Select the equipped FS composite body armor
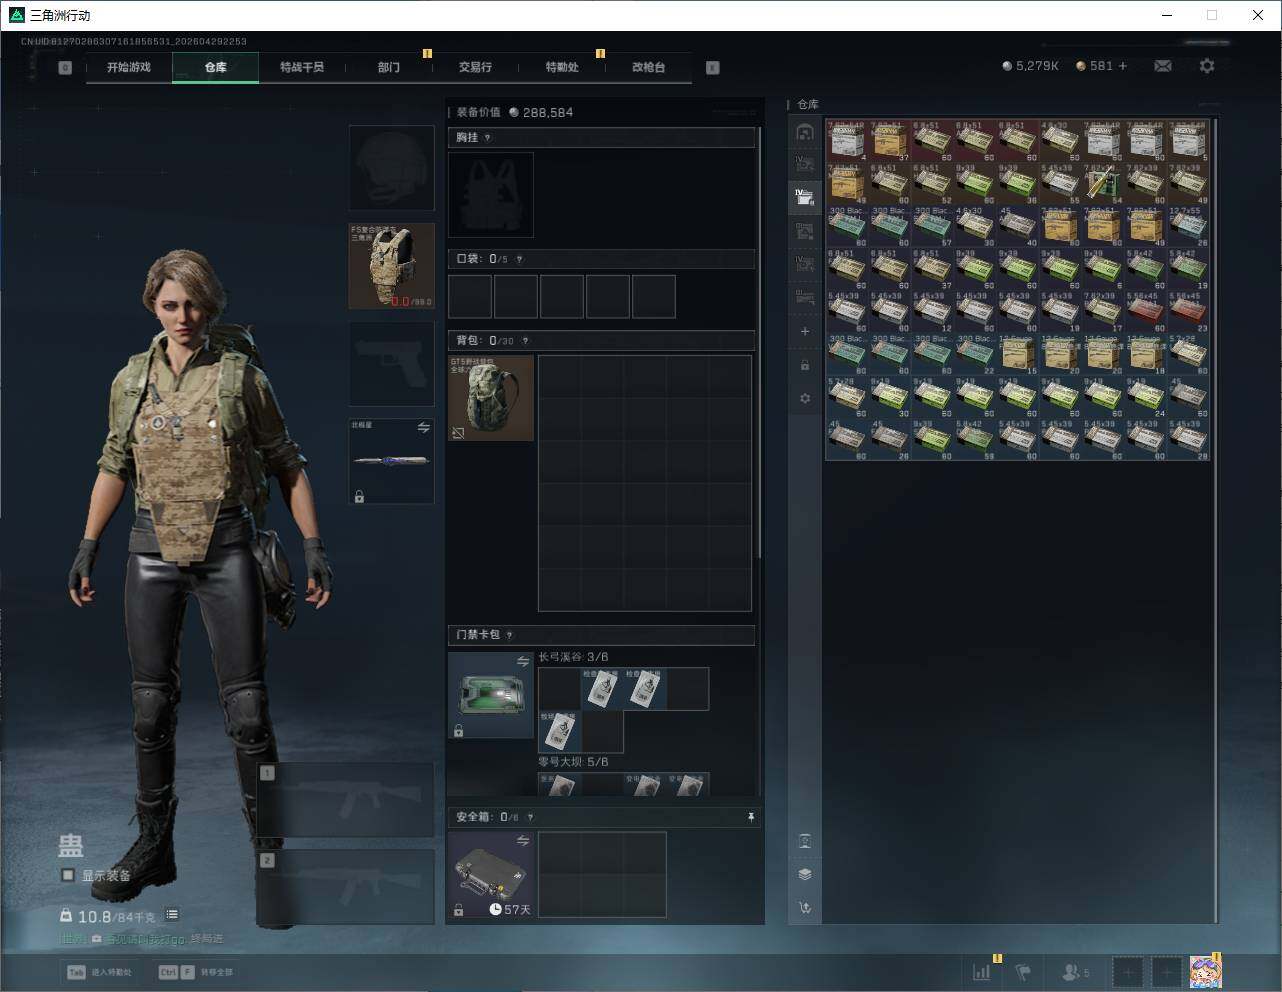 tap(392, 266)
